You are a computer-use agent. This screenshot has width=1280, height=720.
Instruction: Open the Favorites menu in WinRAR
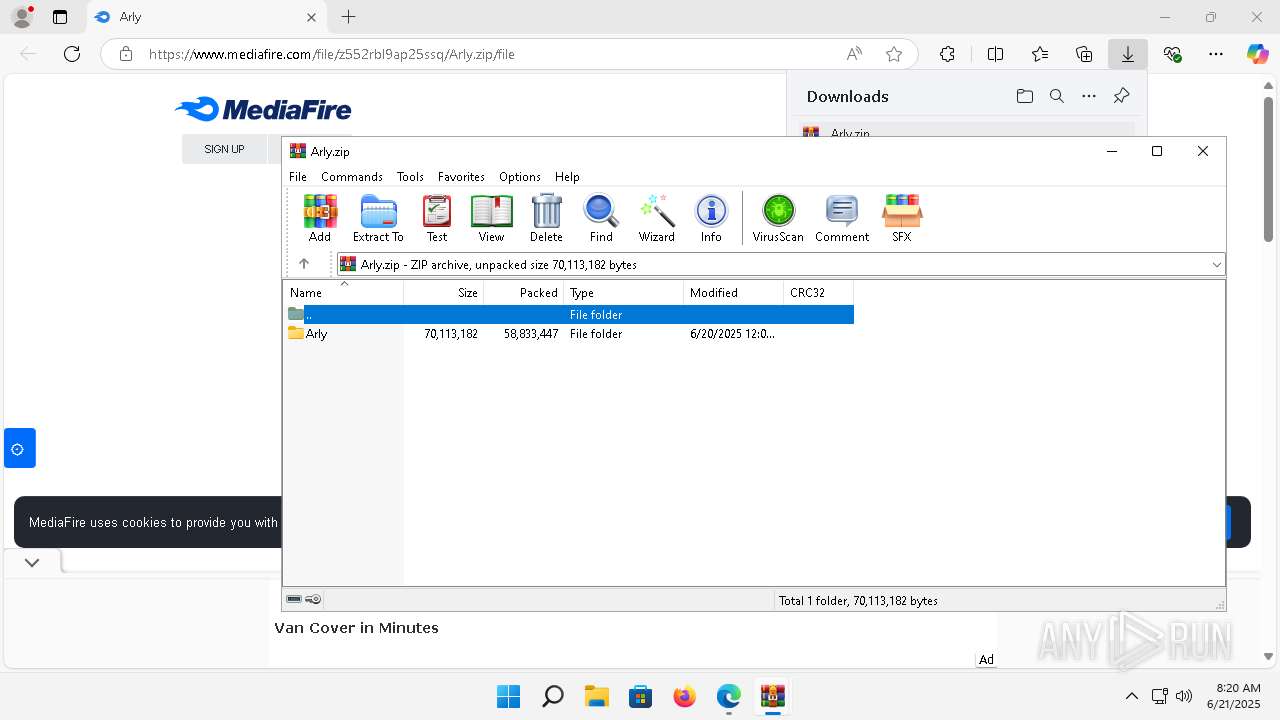coord(461,176)
